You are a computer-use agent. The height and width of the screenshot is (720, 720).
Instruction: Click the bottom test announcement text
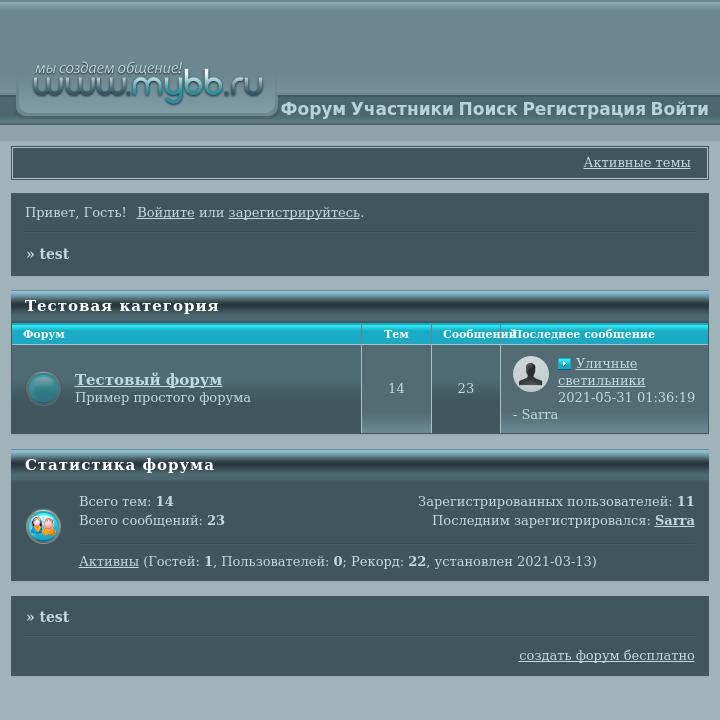54,616
